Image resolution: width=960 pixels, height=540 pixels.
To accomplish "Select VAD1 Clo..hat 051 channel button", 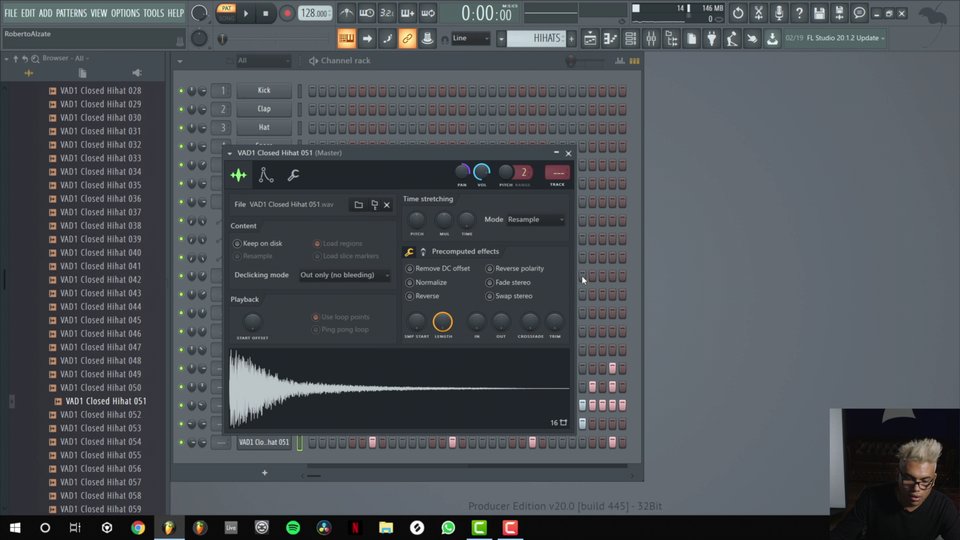I will (264, 442).
